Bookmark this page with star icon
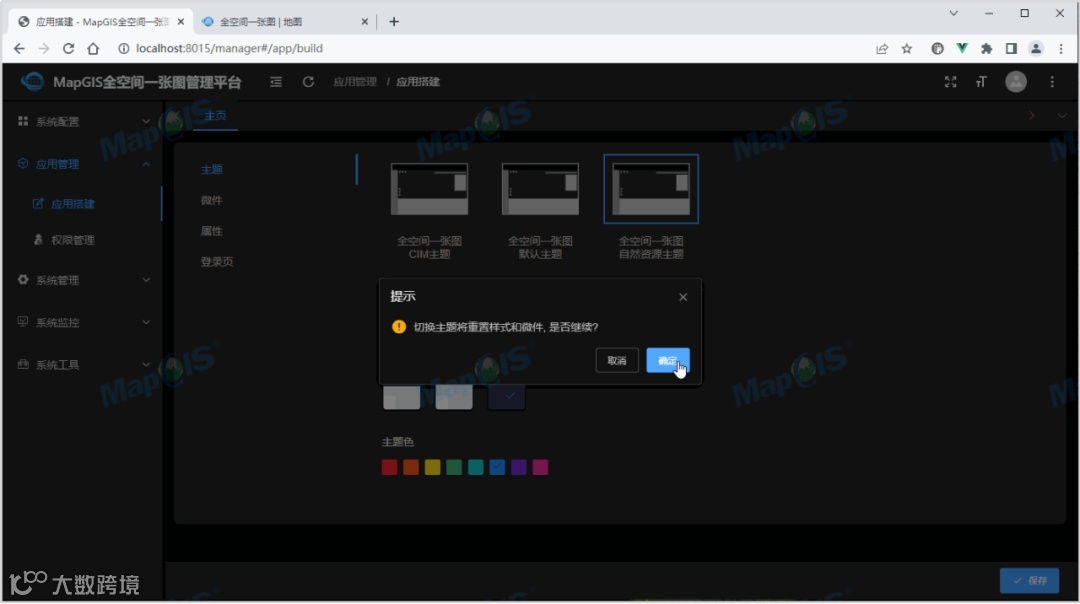1080x604 pixels. 906,48
